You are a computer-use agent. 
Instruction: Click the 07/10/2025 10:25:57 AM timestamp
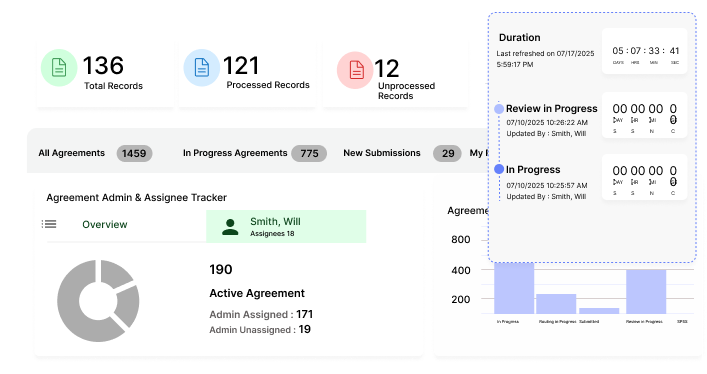point(547,185)
